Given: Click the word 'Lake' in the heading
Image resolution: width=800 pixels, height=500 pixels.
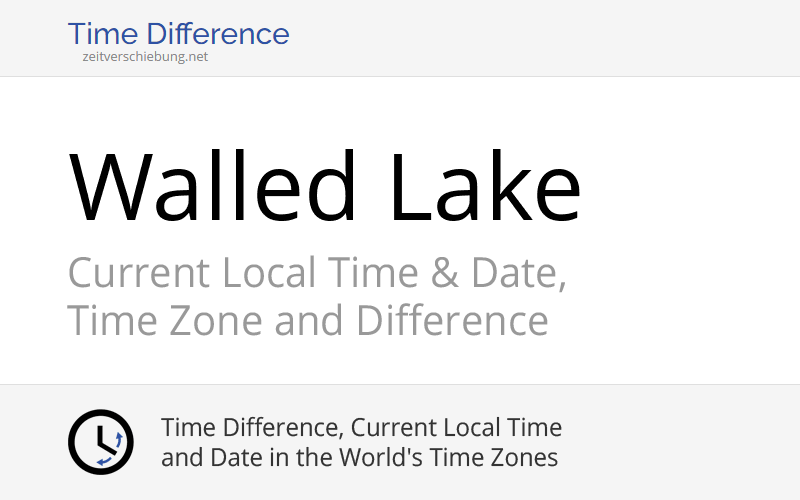Looking at the screenshot, I should [x=485, y=186].
